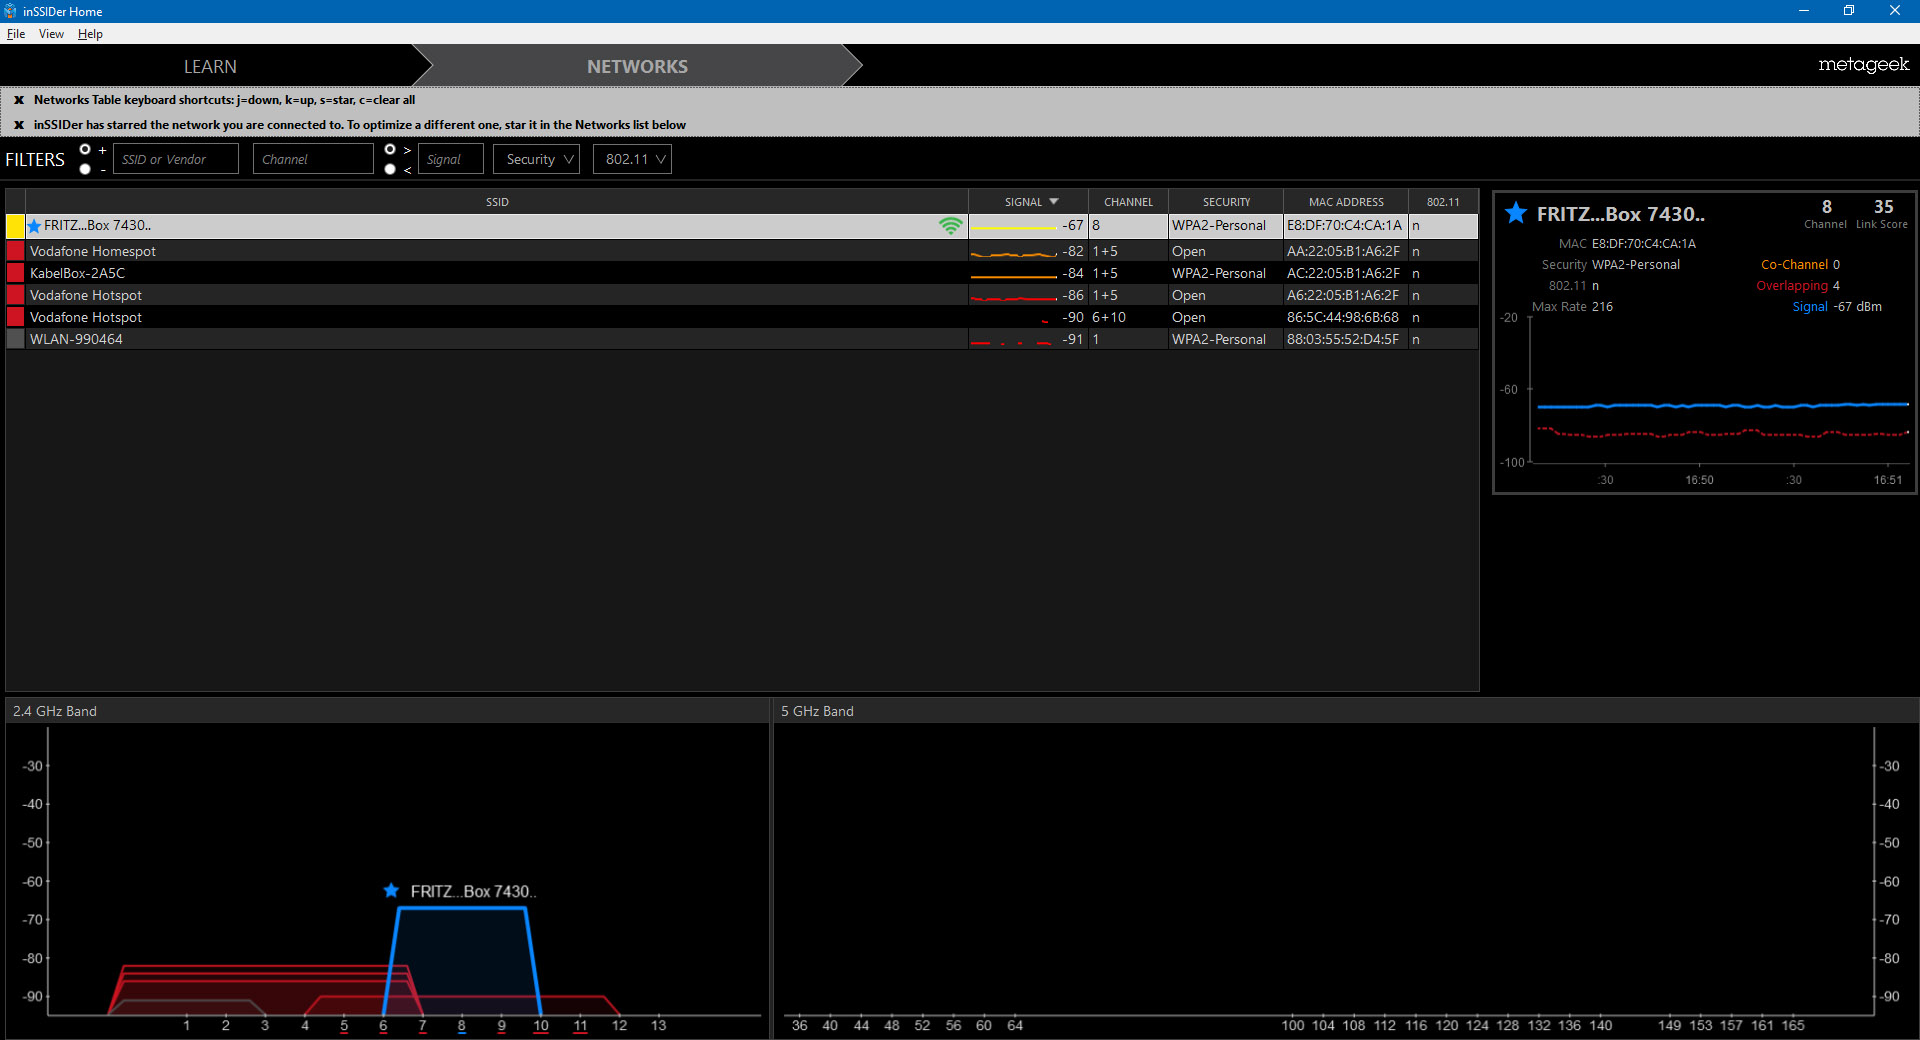The width and height of the screenshot is (1920, 1040).
Task: Select the Vodafone Hotspot row with -86 signal
Action: point(742,295)
